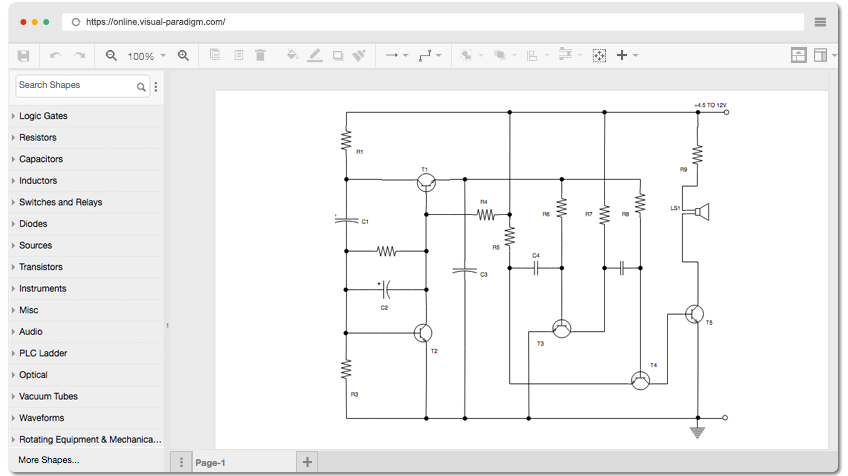Viewport: 848px width, 476px height.
Task: Click the Save disk icon
Action: click(x=23, y=56)
